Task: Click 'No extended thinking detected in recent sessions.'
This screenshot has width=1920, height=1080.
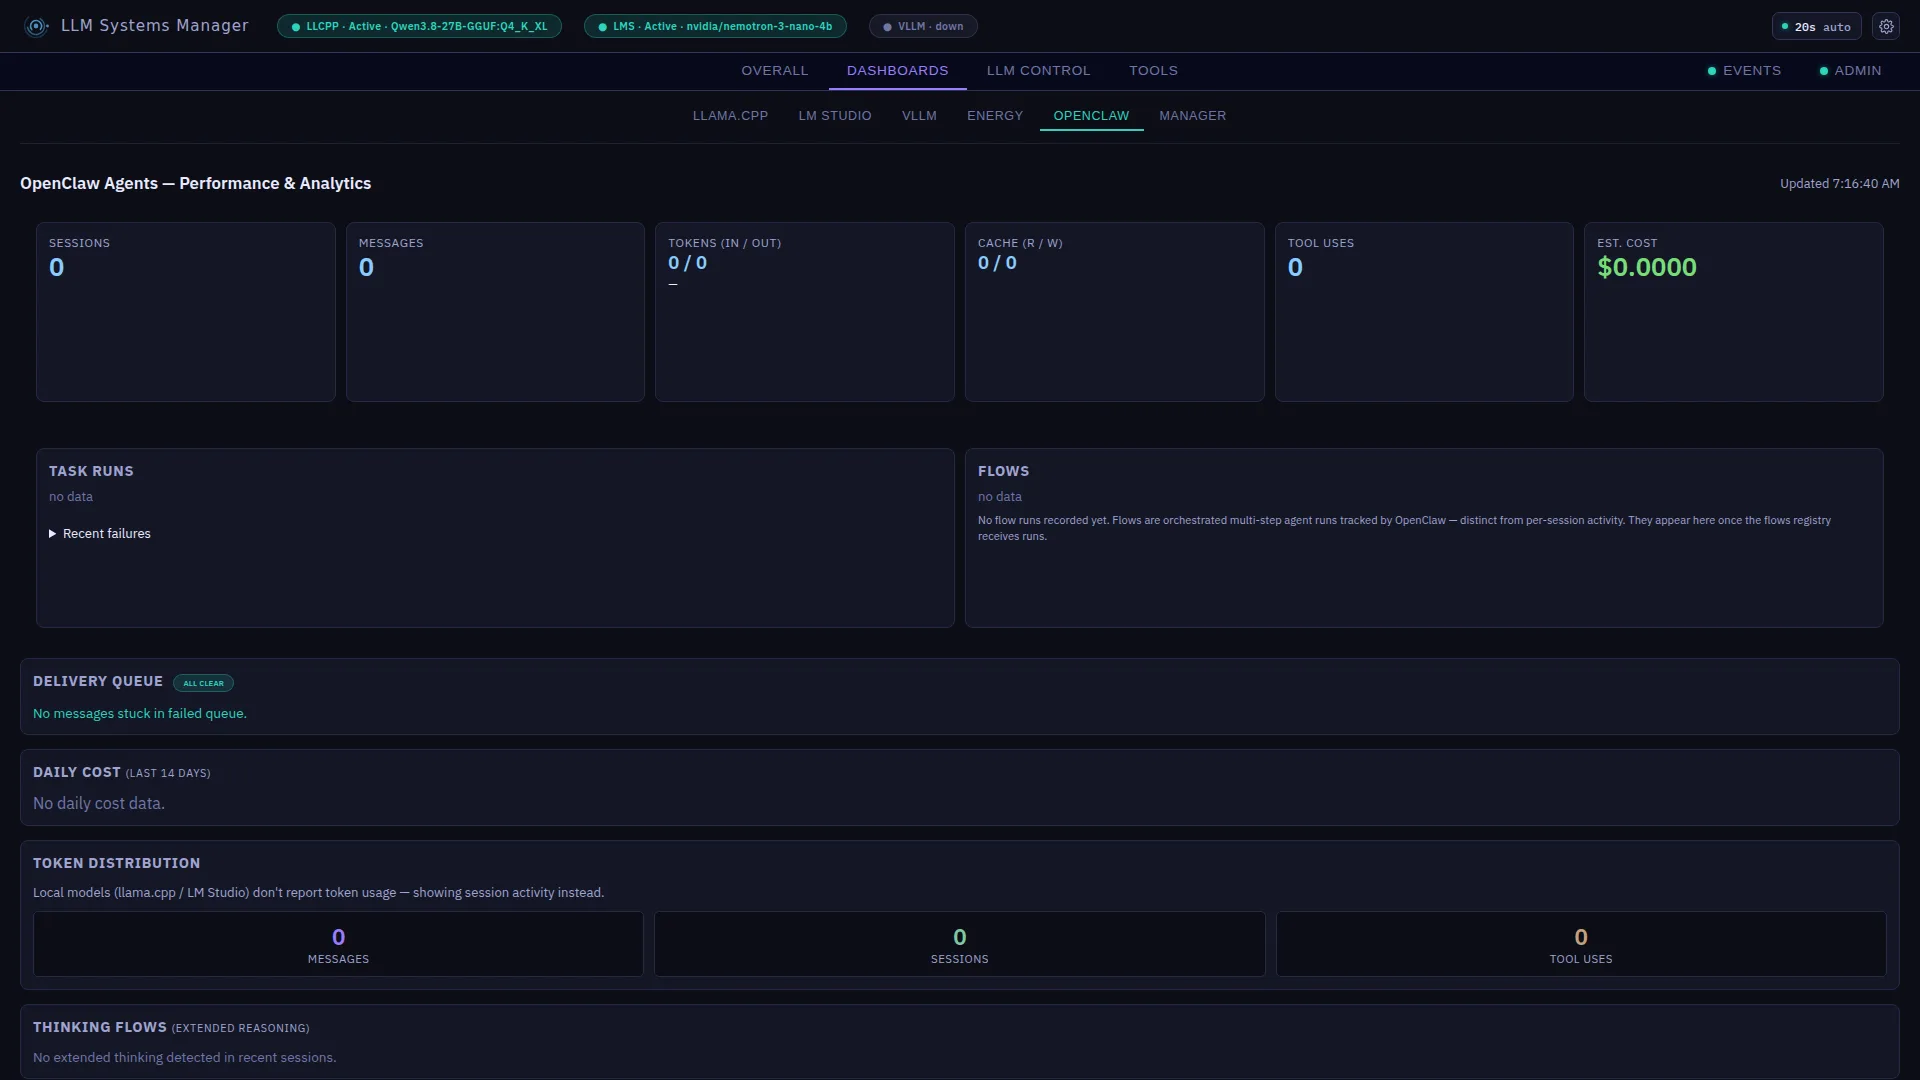Action: point(185,1058)
